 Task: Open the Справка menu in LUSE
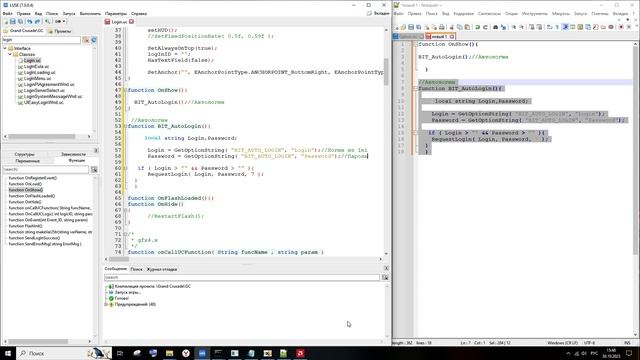point(139,13)
